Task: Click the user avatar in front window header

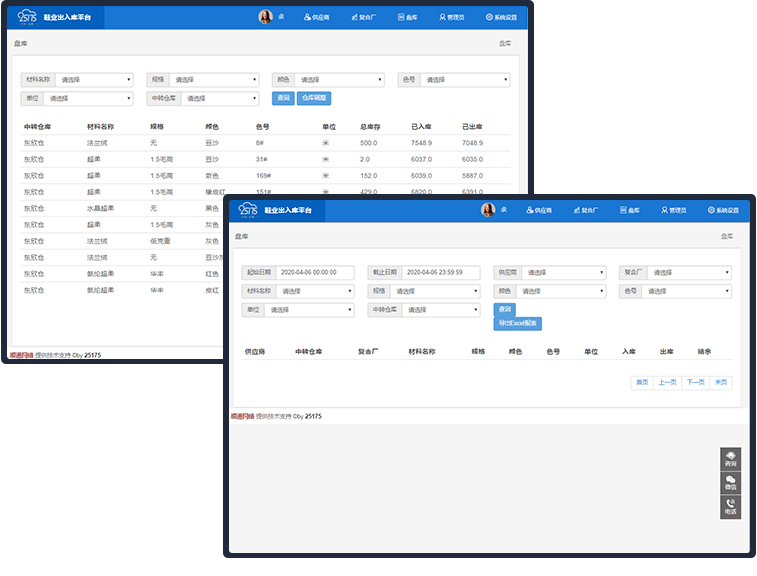Action: [x=488, y=210]
